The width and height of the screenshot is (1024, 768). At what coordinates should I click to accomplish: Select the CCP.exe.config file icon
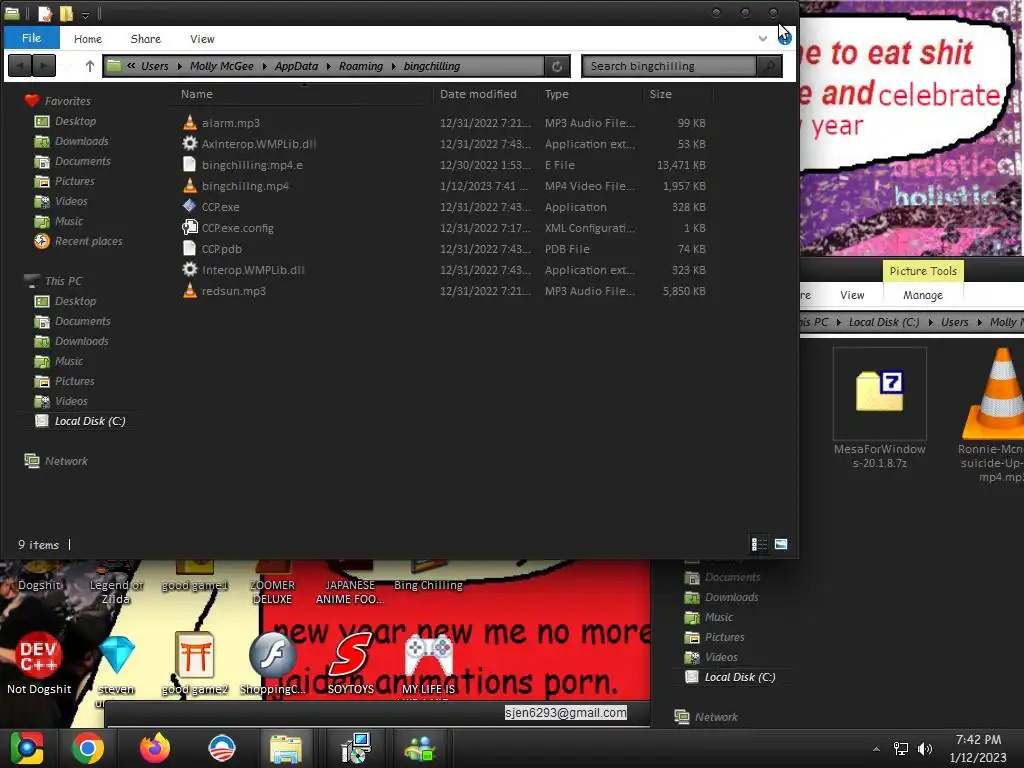(x=189, y=227)
